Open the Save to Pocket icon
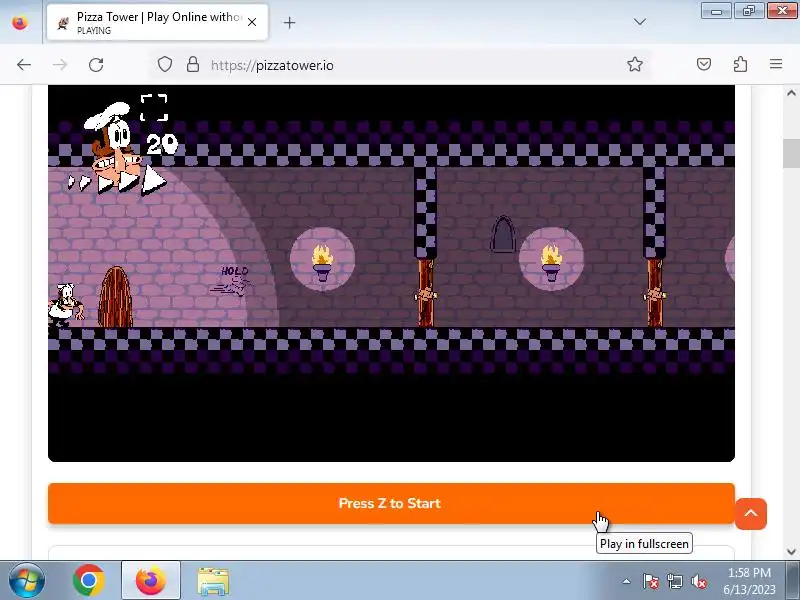800x600 pixels. point(704,64)
